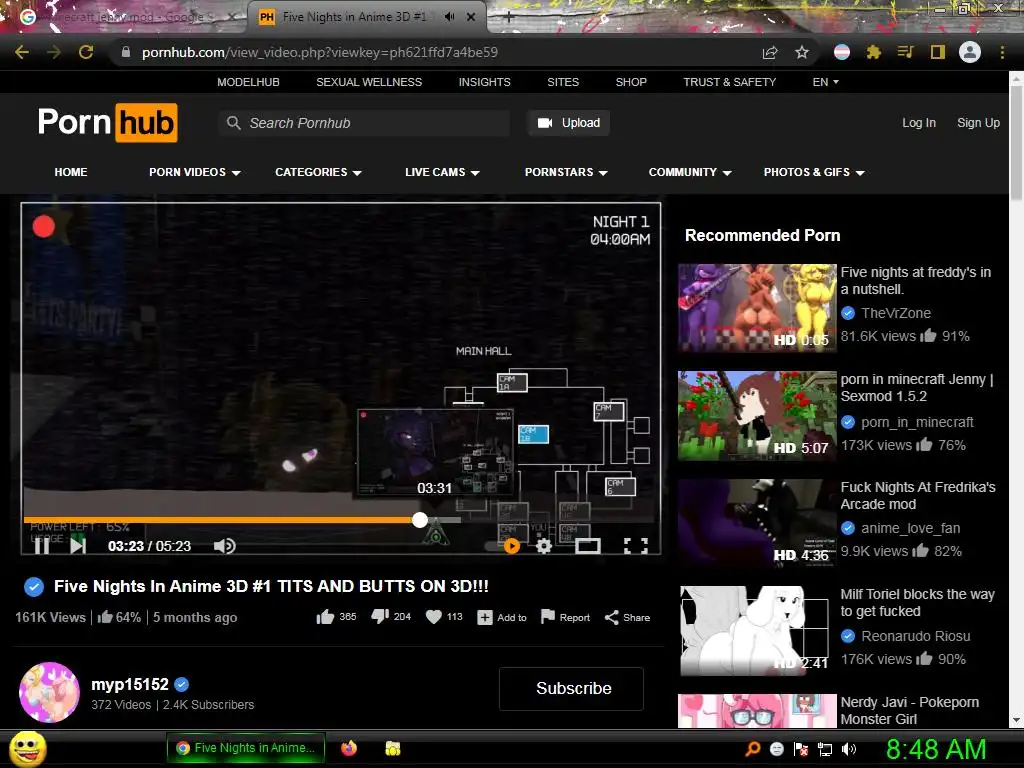Open the media control icon in browser toolbar

pyautogui.click(x=905, y=52)
